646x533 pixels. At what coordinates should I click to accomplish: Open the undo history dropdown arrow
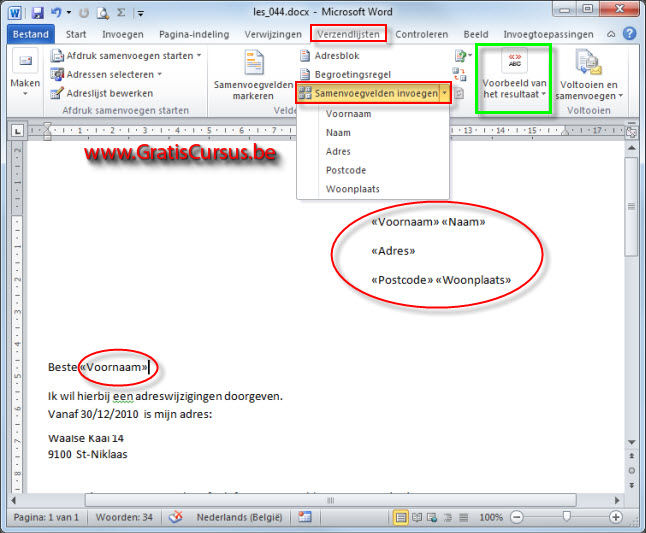tap(69, 13)
